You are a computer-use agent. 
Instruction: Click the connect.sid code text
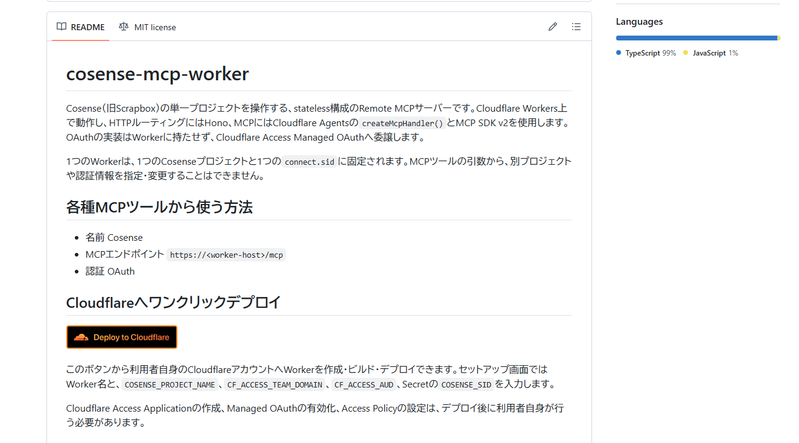pyautogui.click(x=309, y=162)
